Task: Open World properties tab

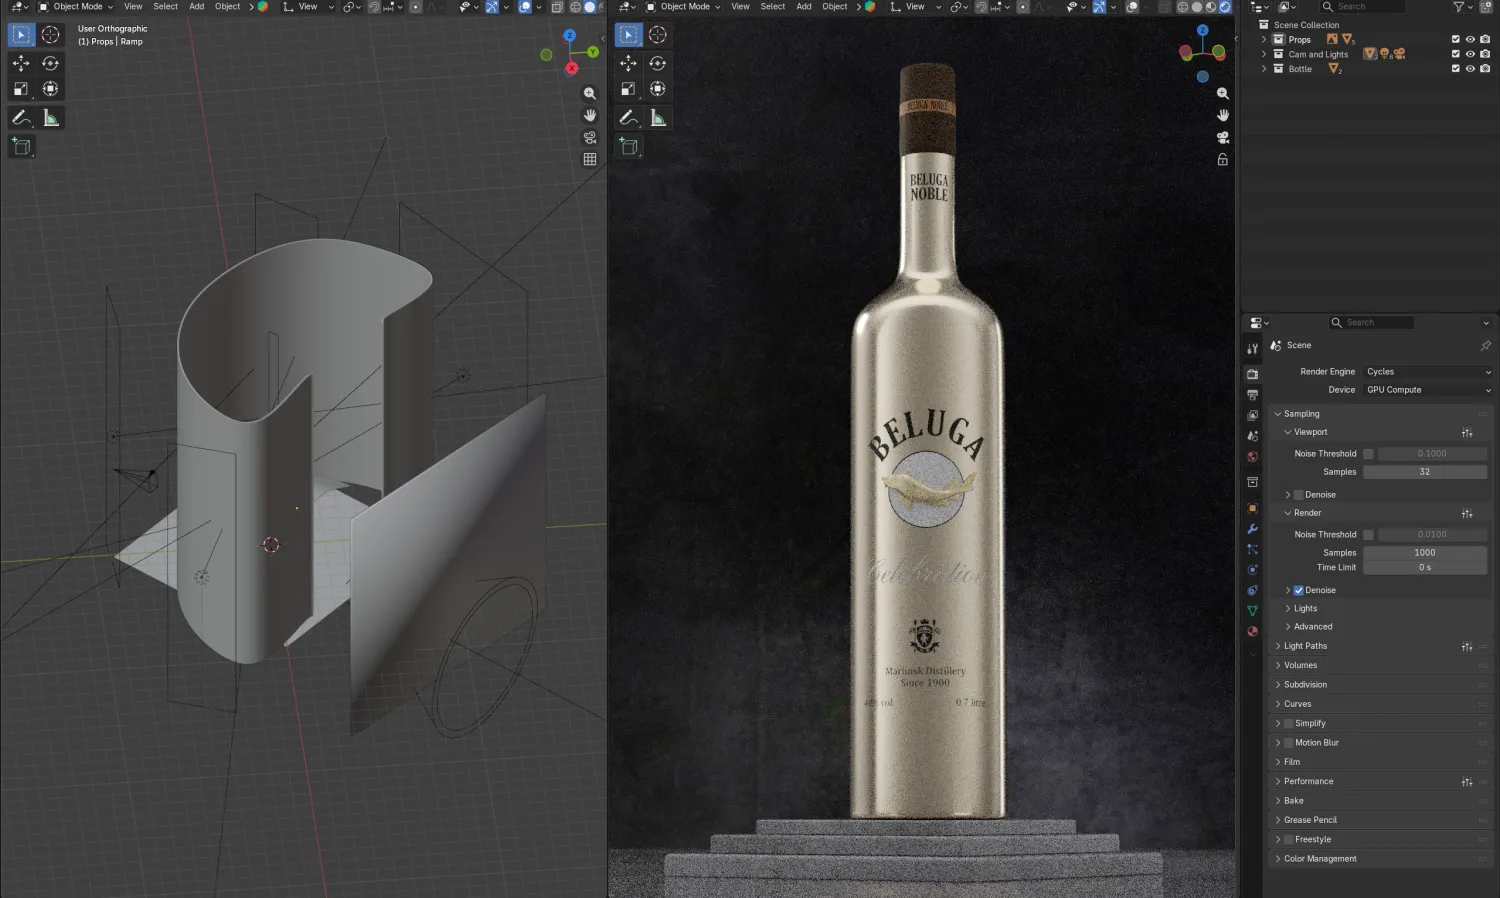Action: pyautogui.click(x=1252, y=457)
